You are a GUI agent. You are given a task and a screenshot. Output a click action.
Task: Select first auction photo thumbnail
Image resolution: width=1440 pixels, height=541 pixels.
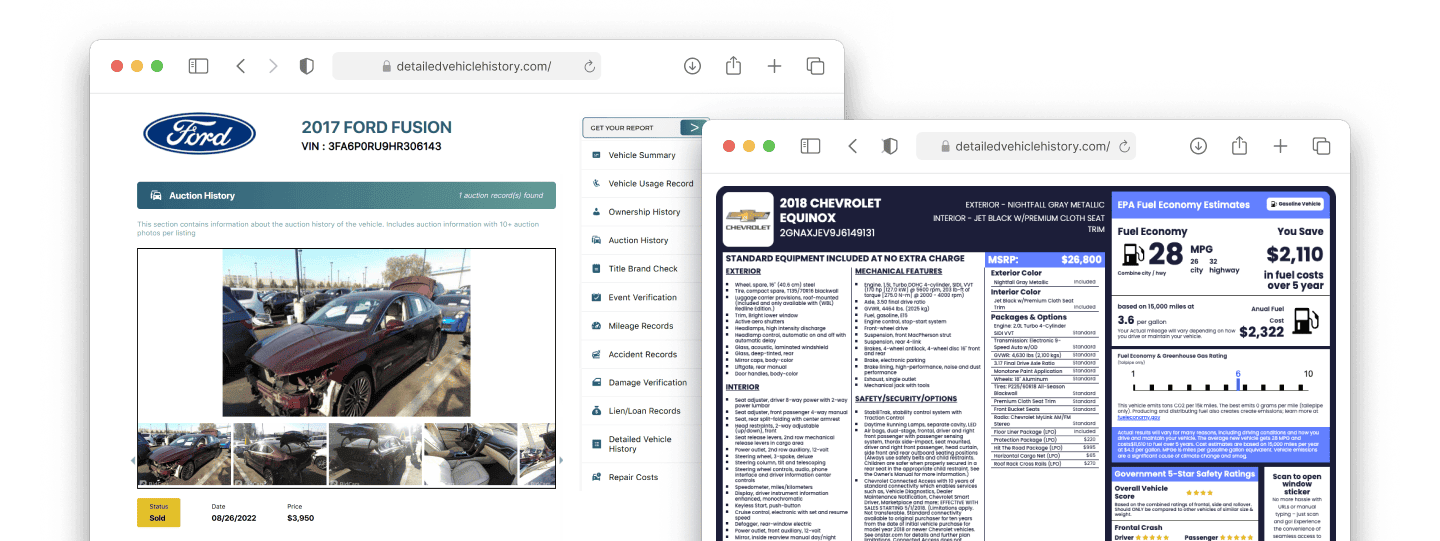coord(184,454)
